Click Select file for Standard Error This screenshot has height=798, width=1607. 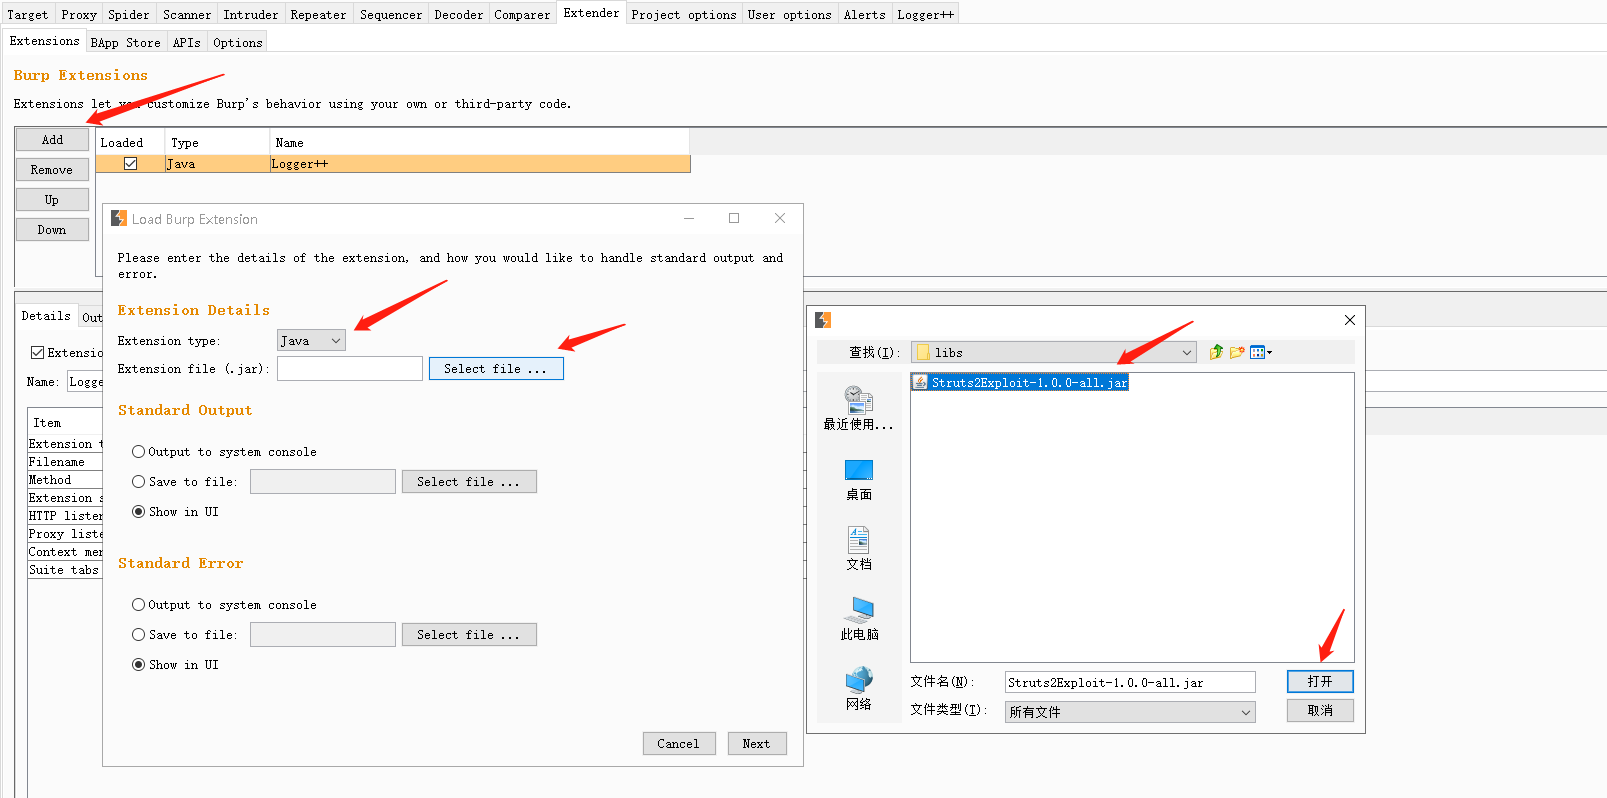point(469,634)
